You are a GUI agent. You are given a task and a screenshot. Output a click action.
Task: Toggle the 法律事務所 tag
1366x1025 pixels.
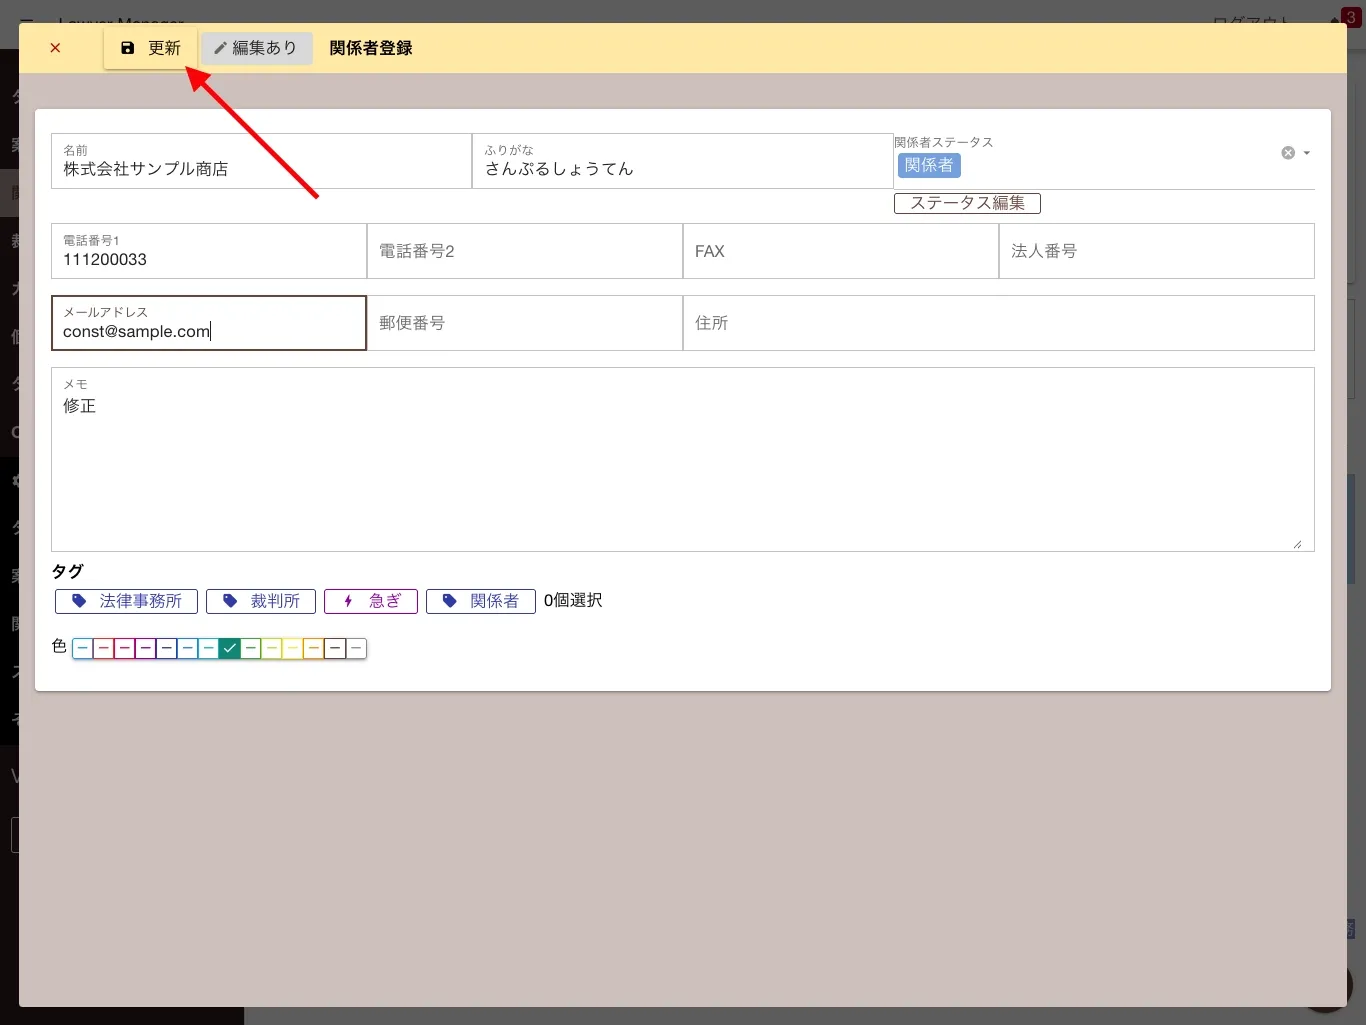(x=126, y=601)
